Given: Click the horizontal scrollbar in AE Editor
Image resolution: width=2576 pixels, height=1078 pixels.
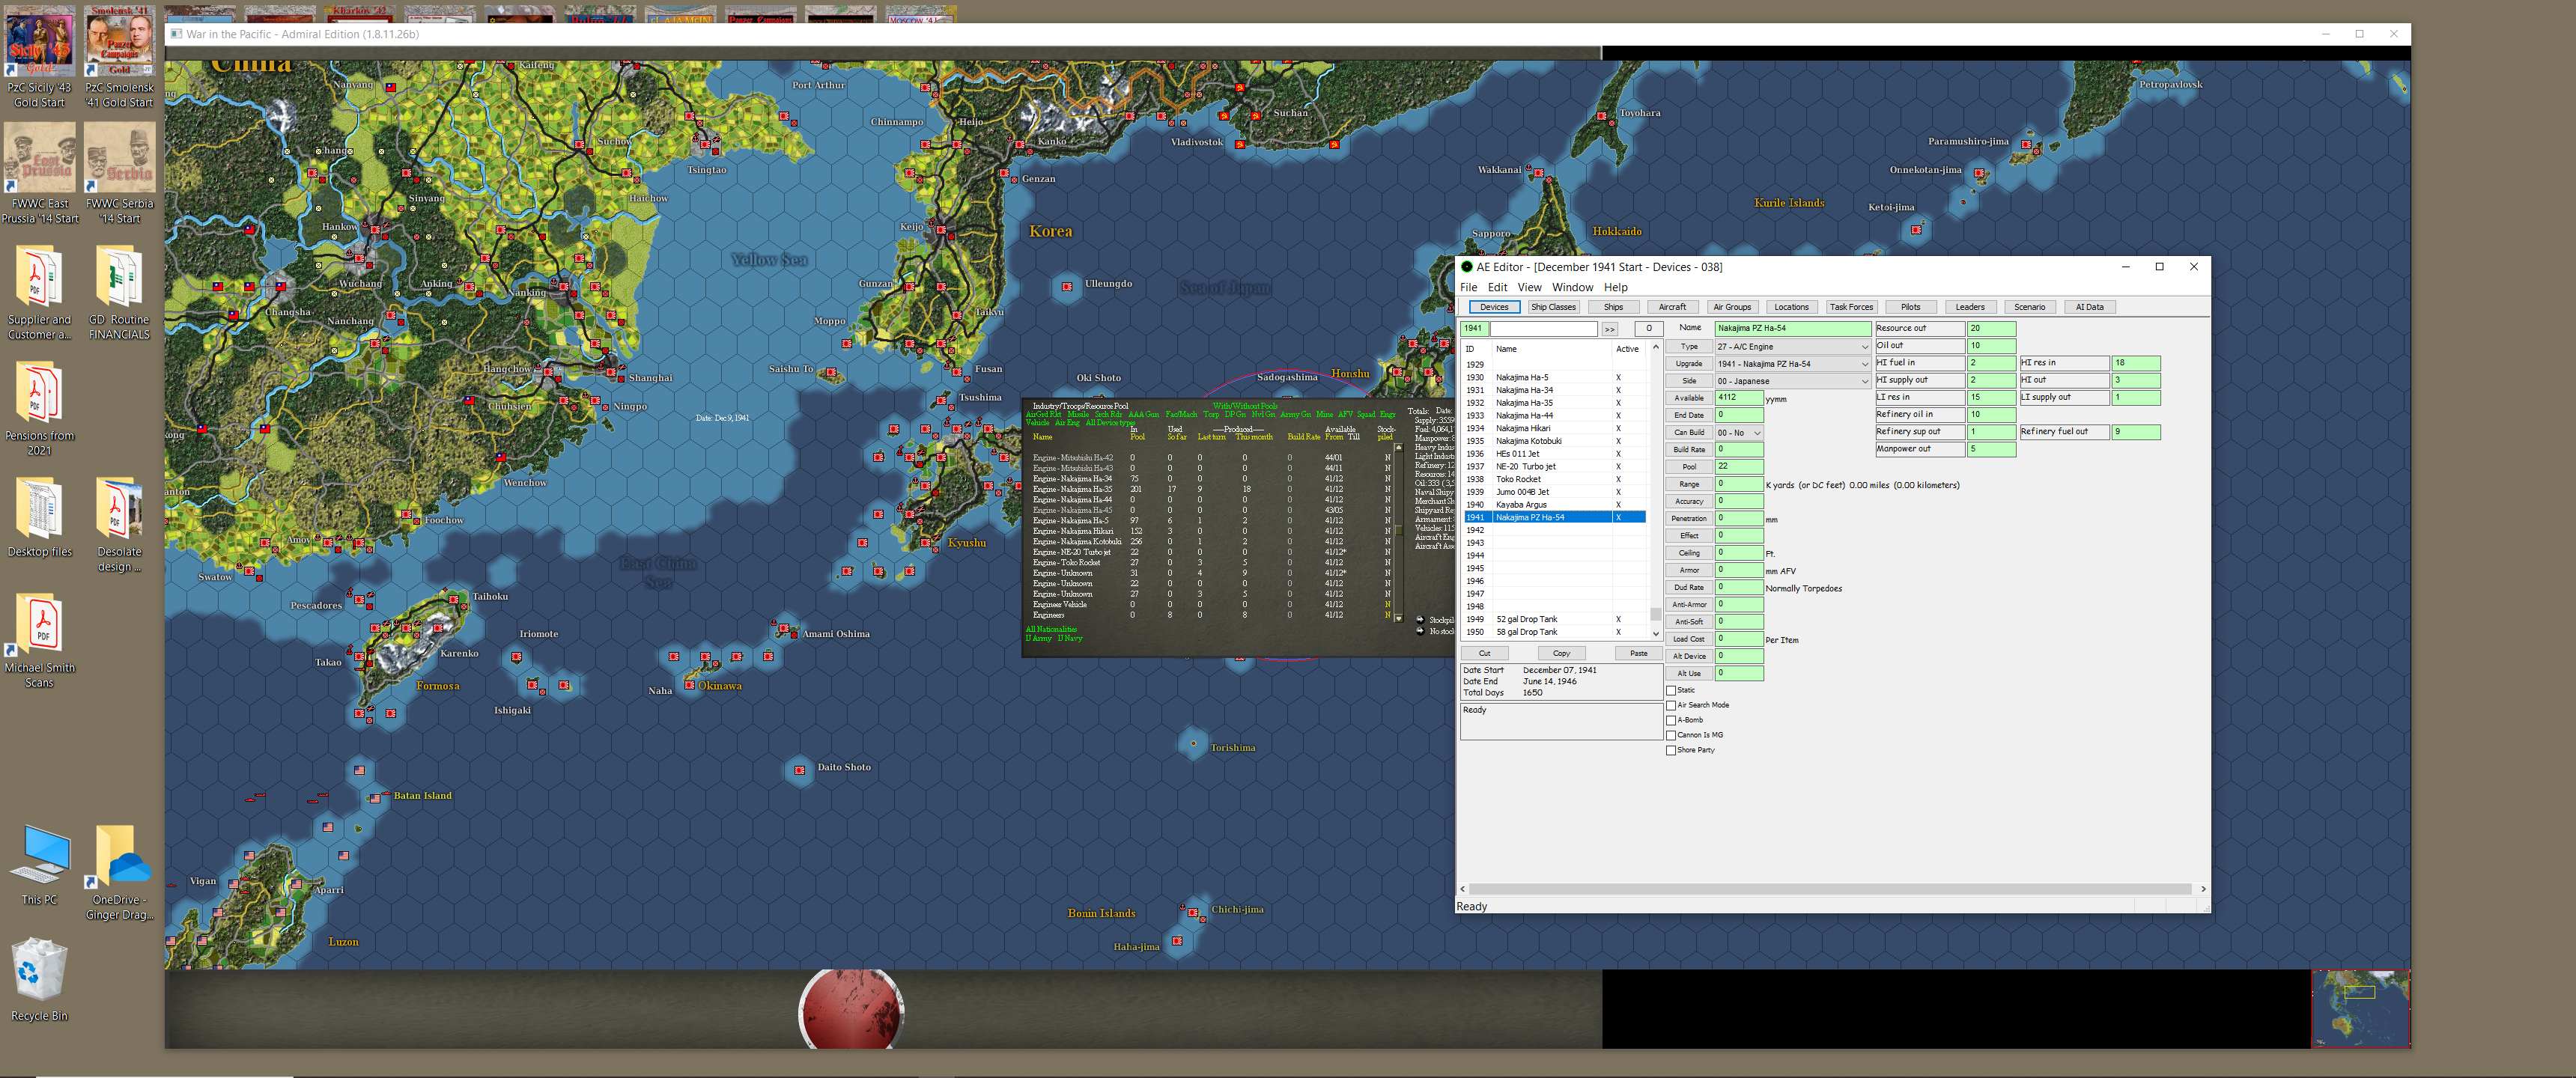Looking at the screenshot, I should pos(1830,888).
